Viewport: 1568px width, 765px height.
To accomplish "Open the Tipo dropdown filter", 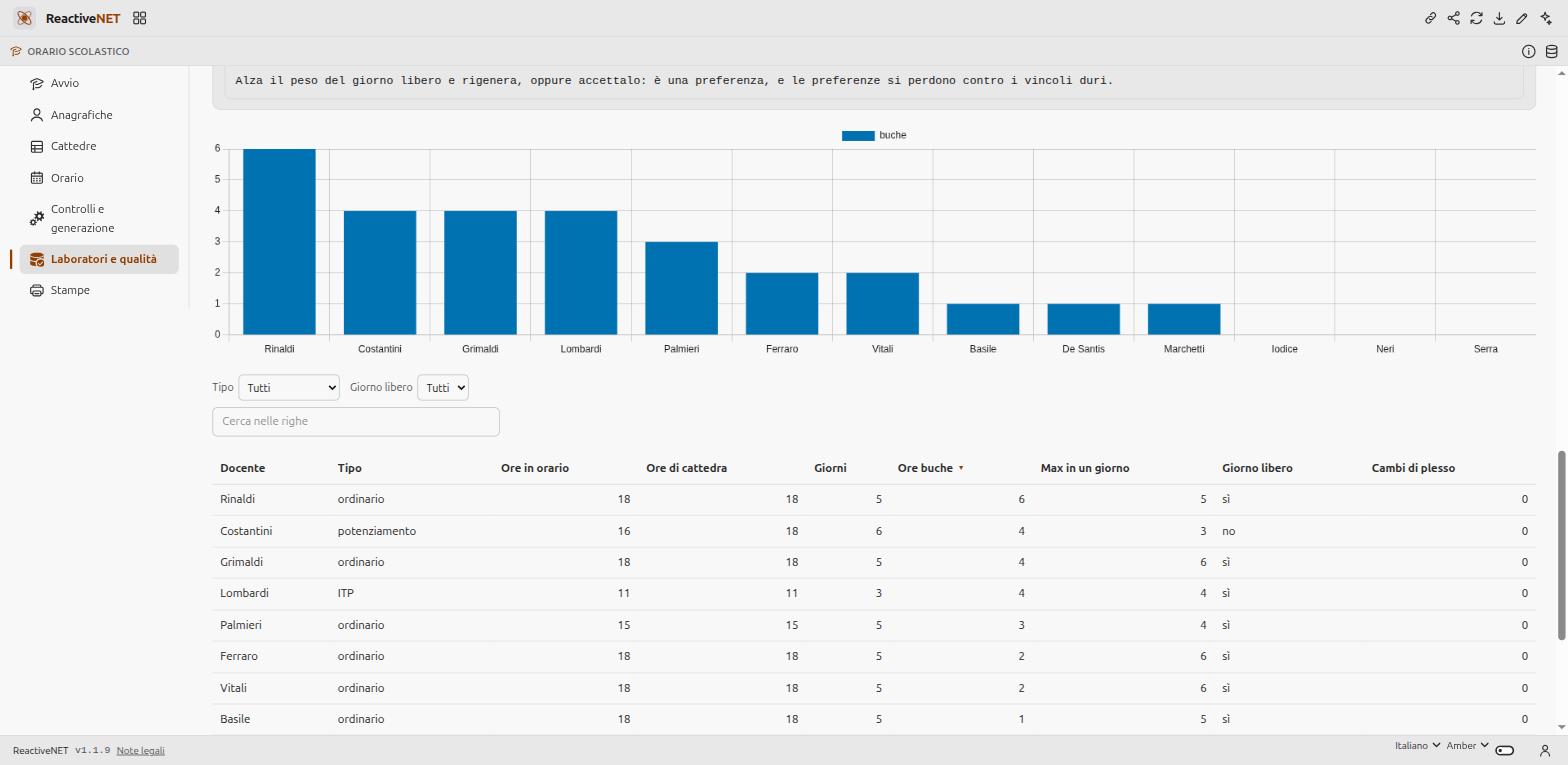I will tap(289, 387).
